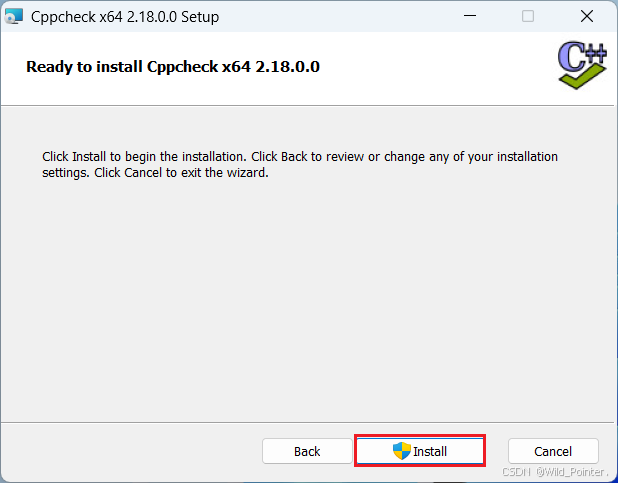Click the Install button with shield

coord(420,451)
